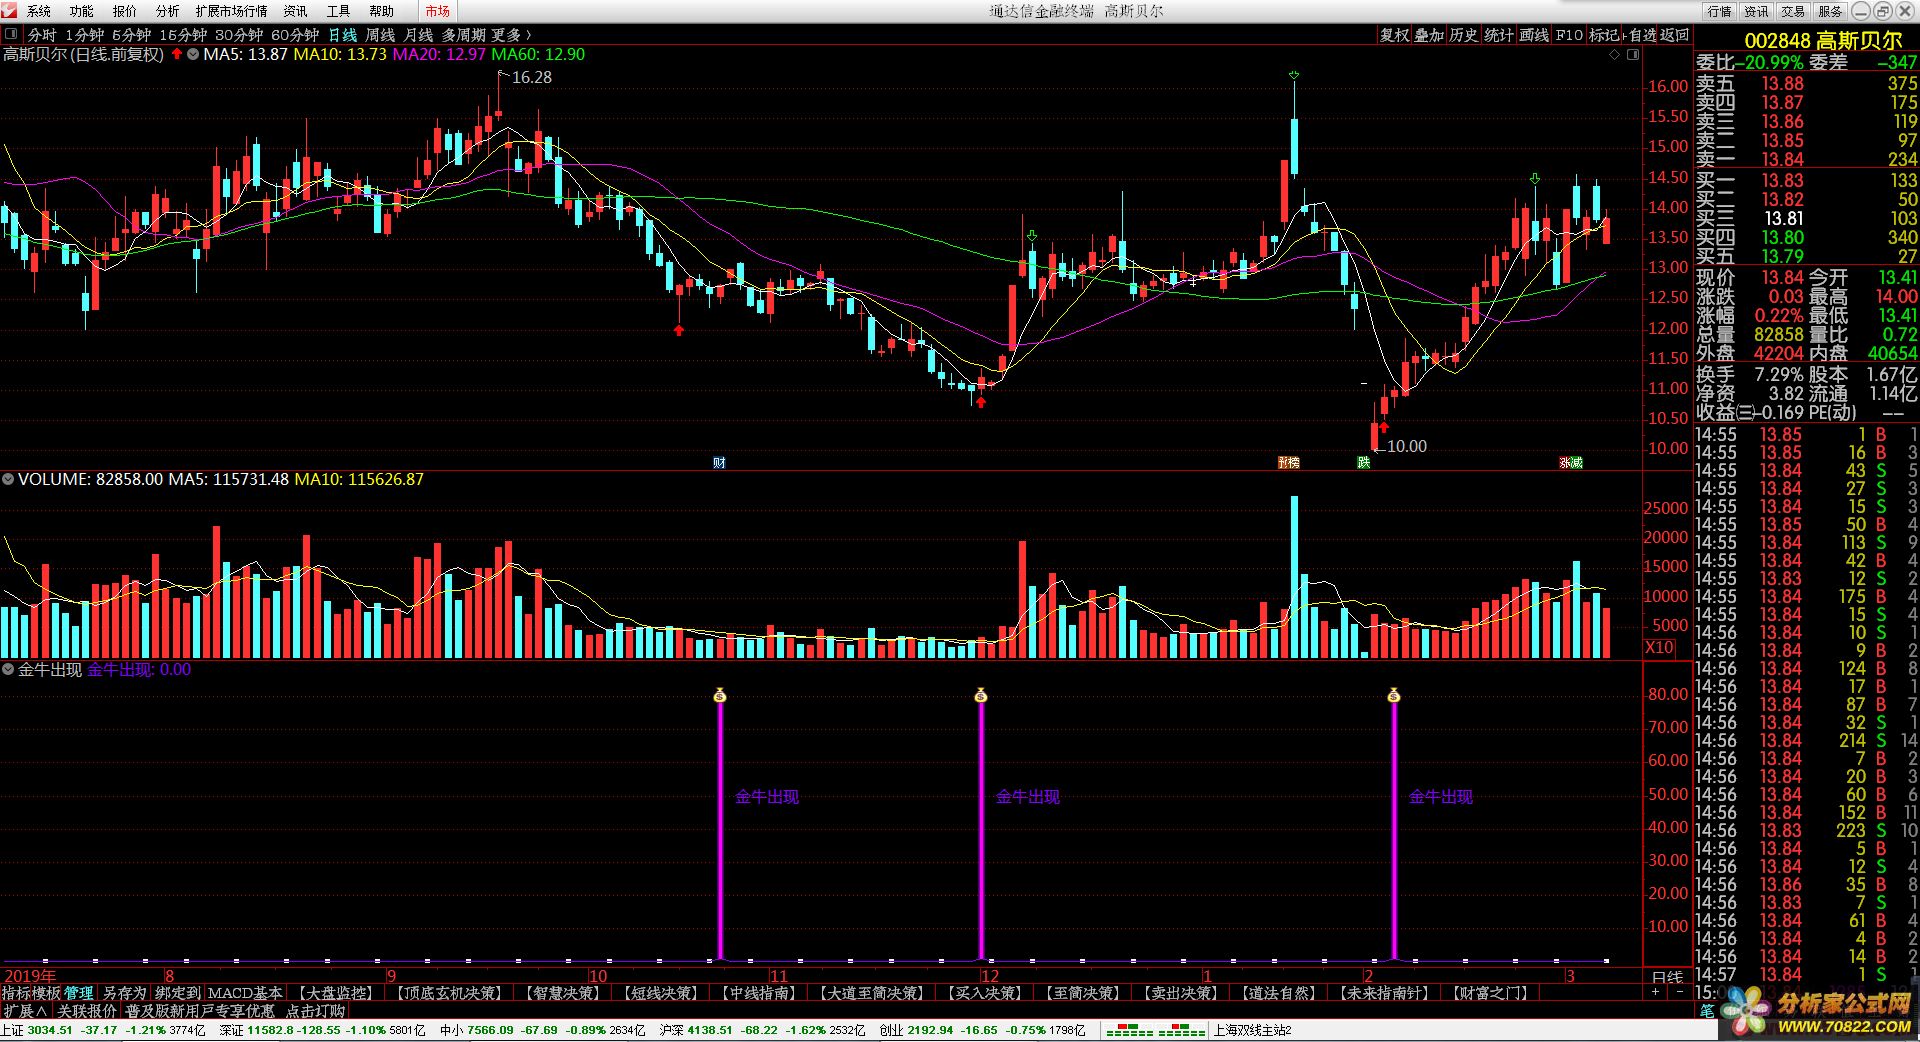Screen dimensions: 1920x1042
Task: Click the 财 marker on the price chart
Action: [x=719, y=462]
